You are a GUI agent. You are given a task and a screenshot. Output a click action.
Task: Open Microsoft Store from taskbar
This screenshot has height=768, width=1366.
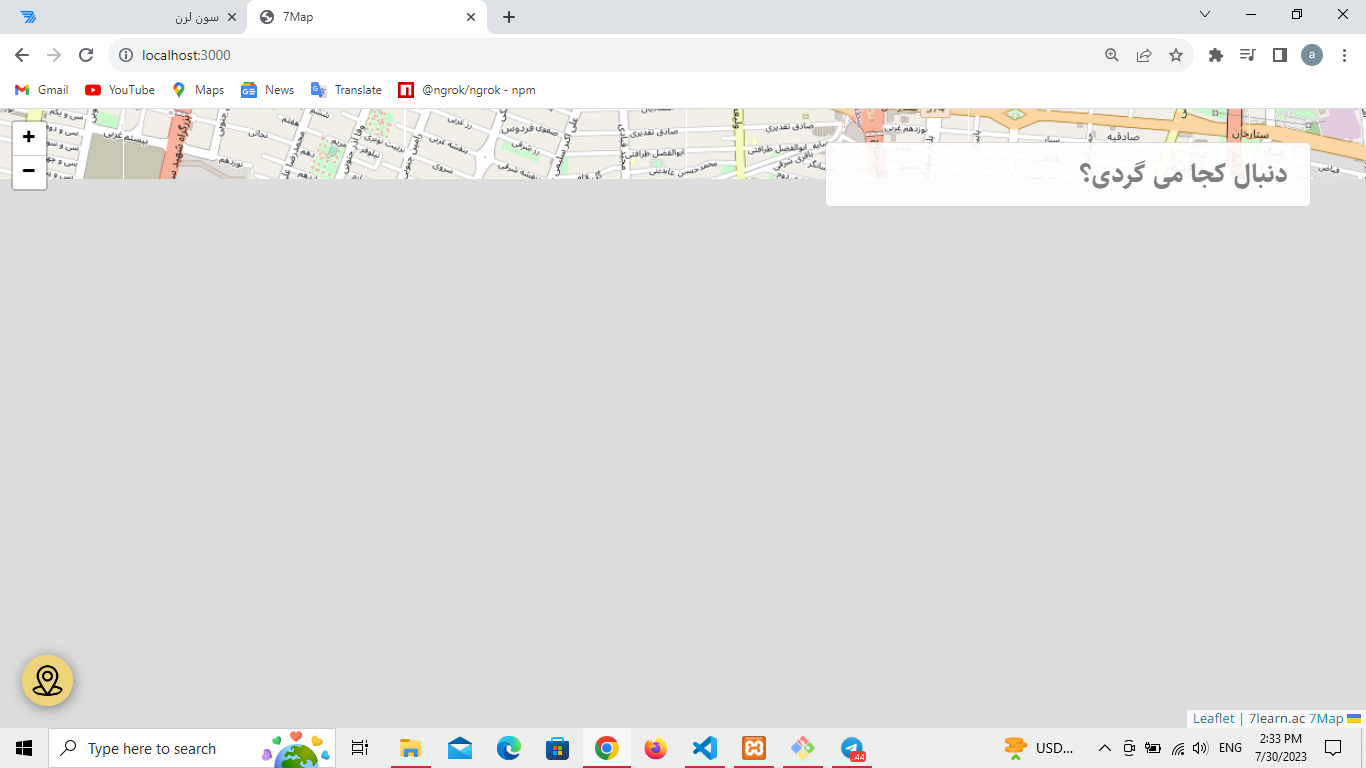click(x=558, y=748)
